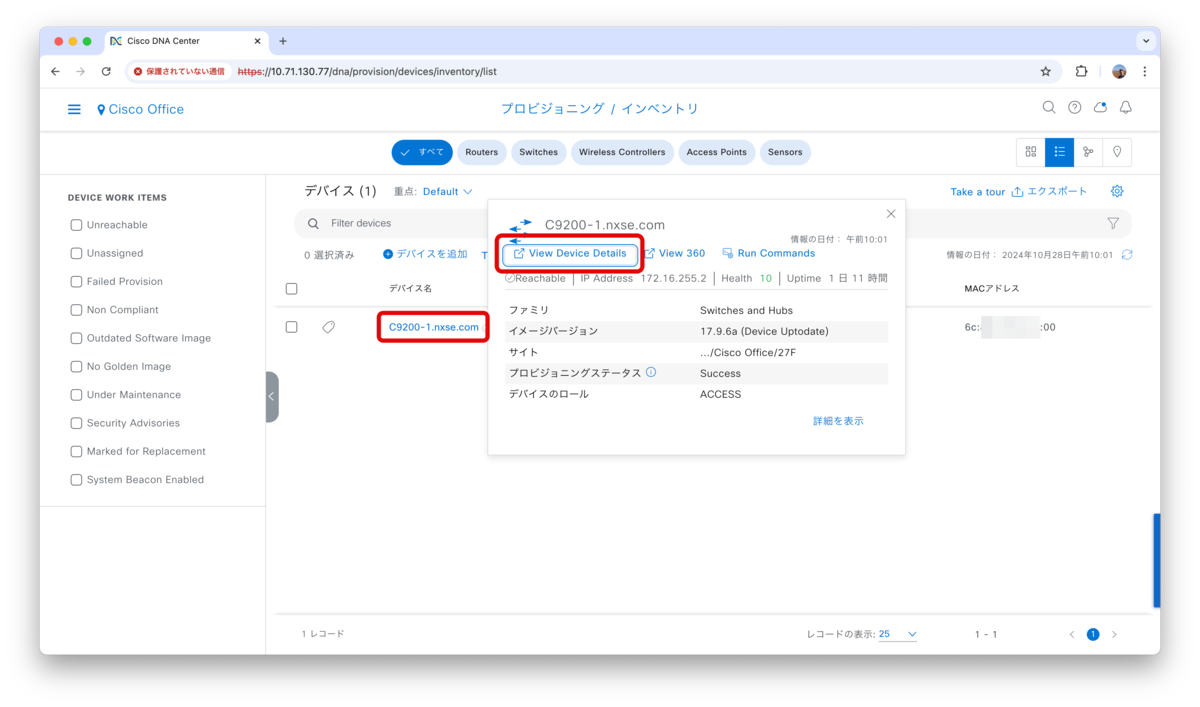Select the Sensors filter tab
Screen dimensions: 1200x707
point(785,152)
